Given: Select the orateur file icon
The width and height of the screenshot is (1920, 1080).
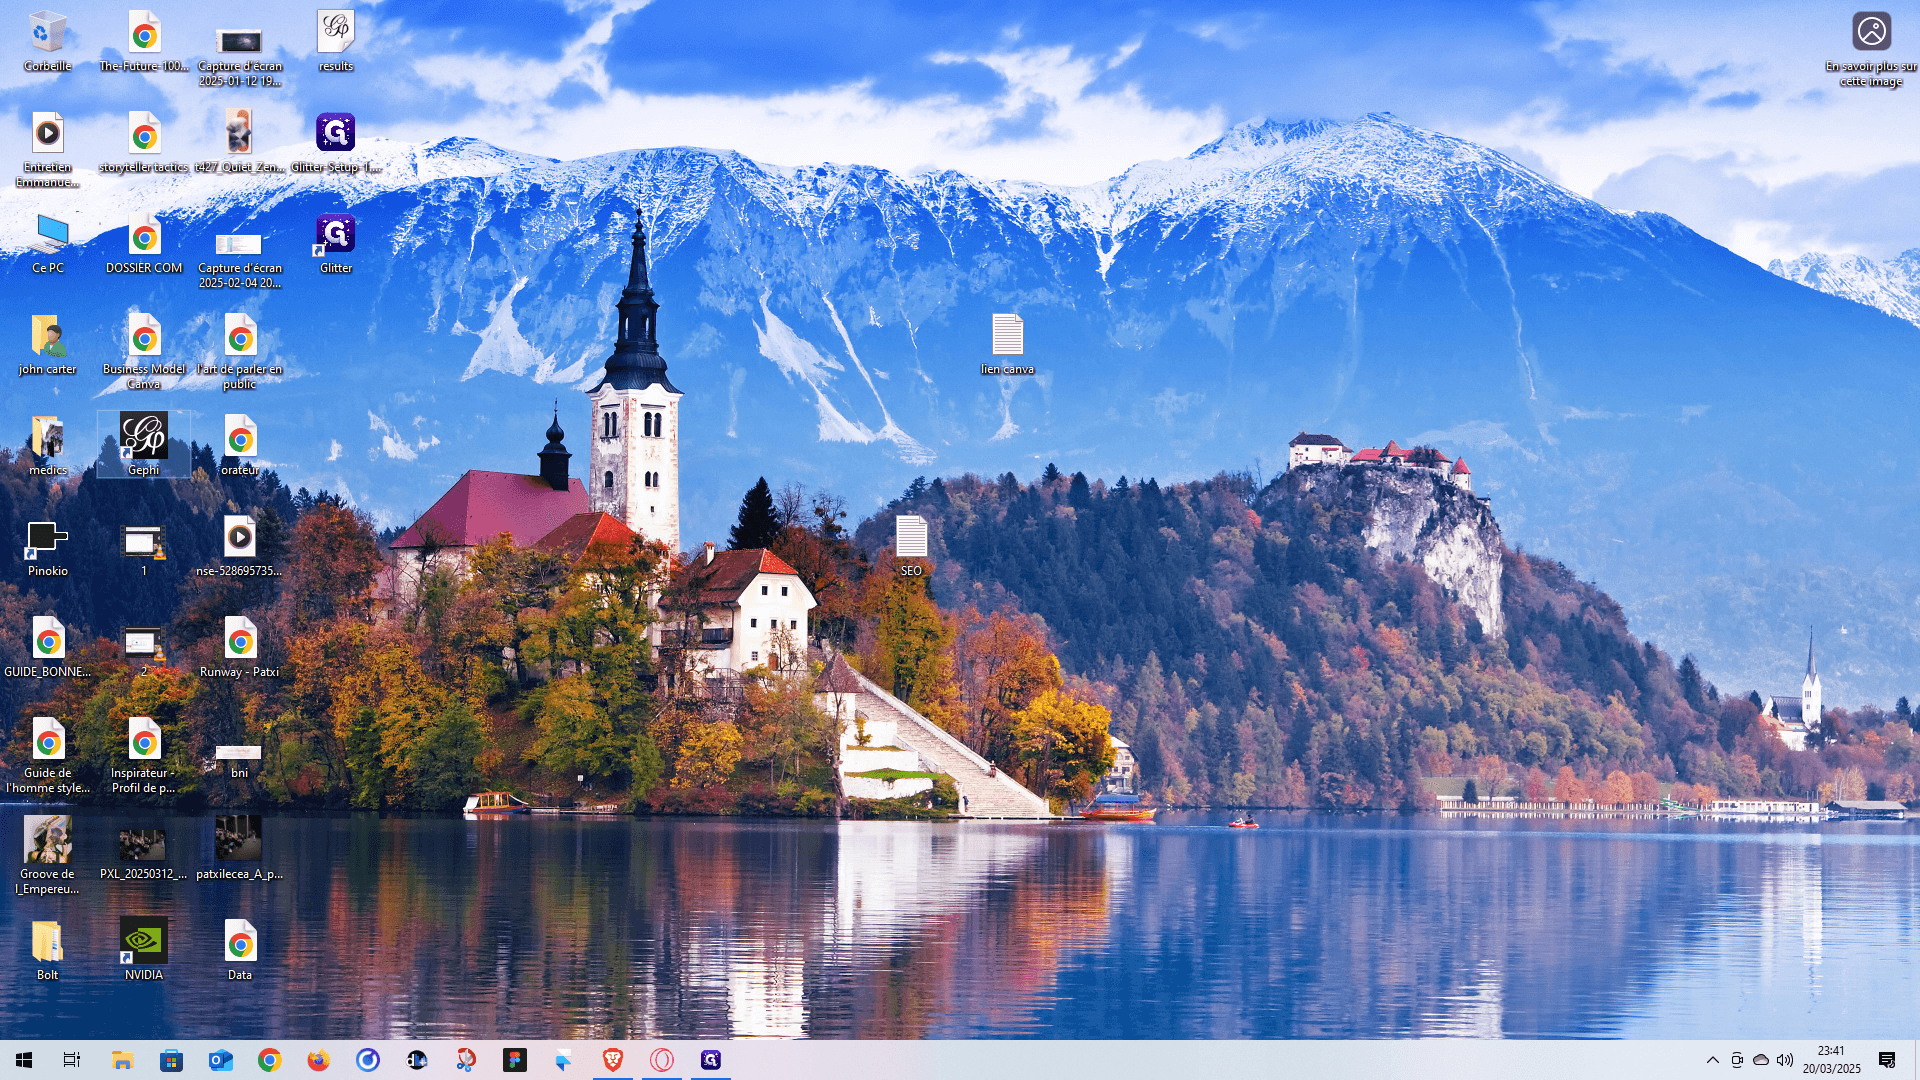Looking at the screenshot, I should (240, 437).
